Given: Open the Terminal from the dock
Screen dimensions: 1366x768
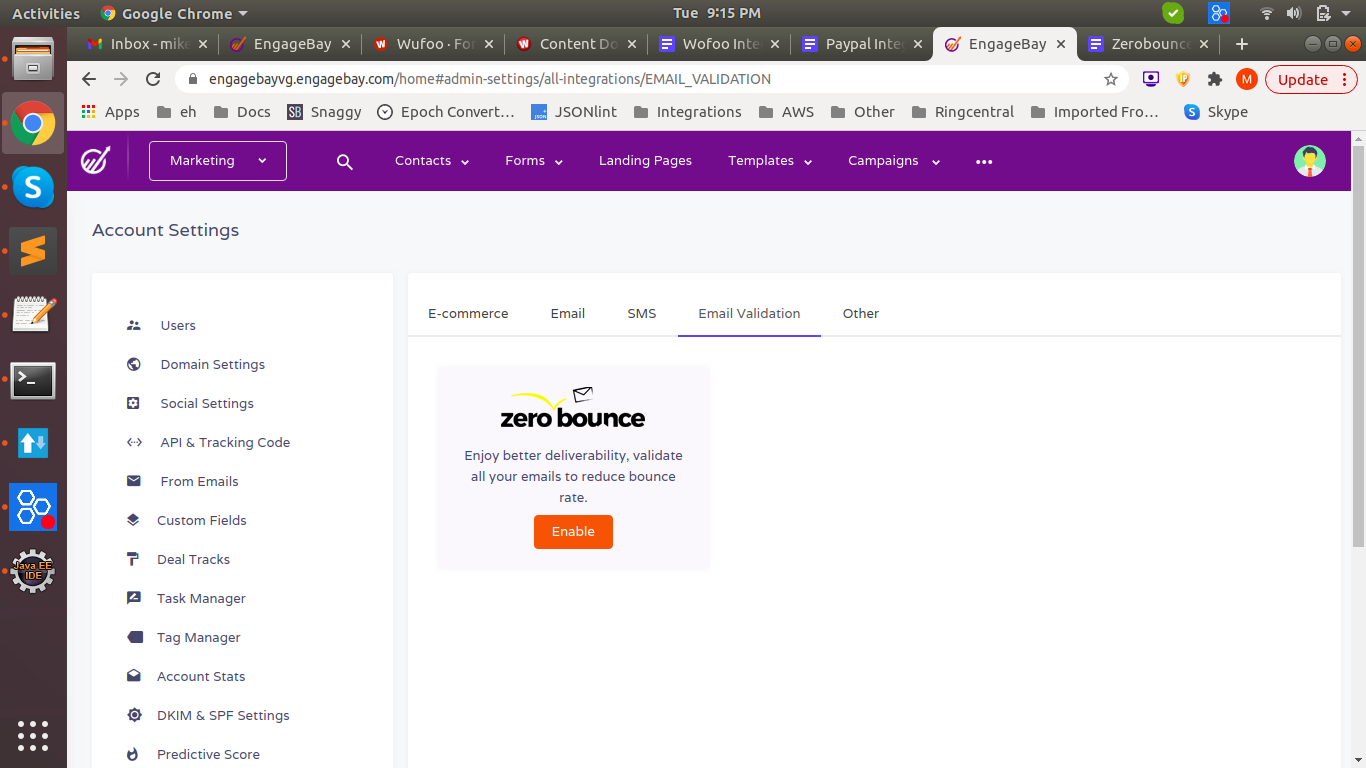Looking at the screenshot, I should pyautogui.click(x=33, y=380).
